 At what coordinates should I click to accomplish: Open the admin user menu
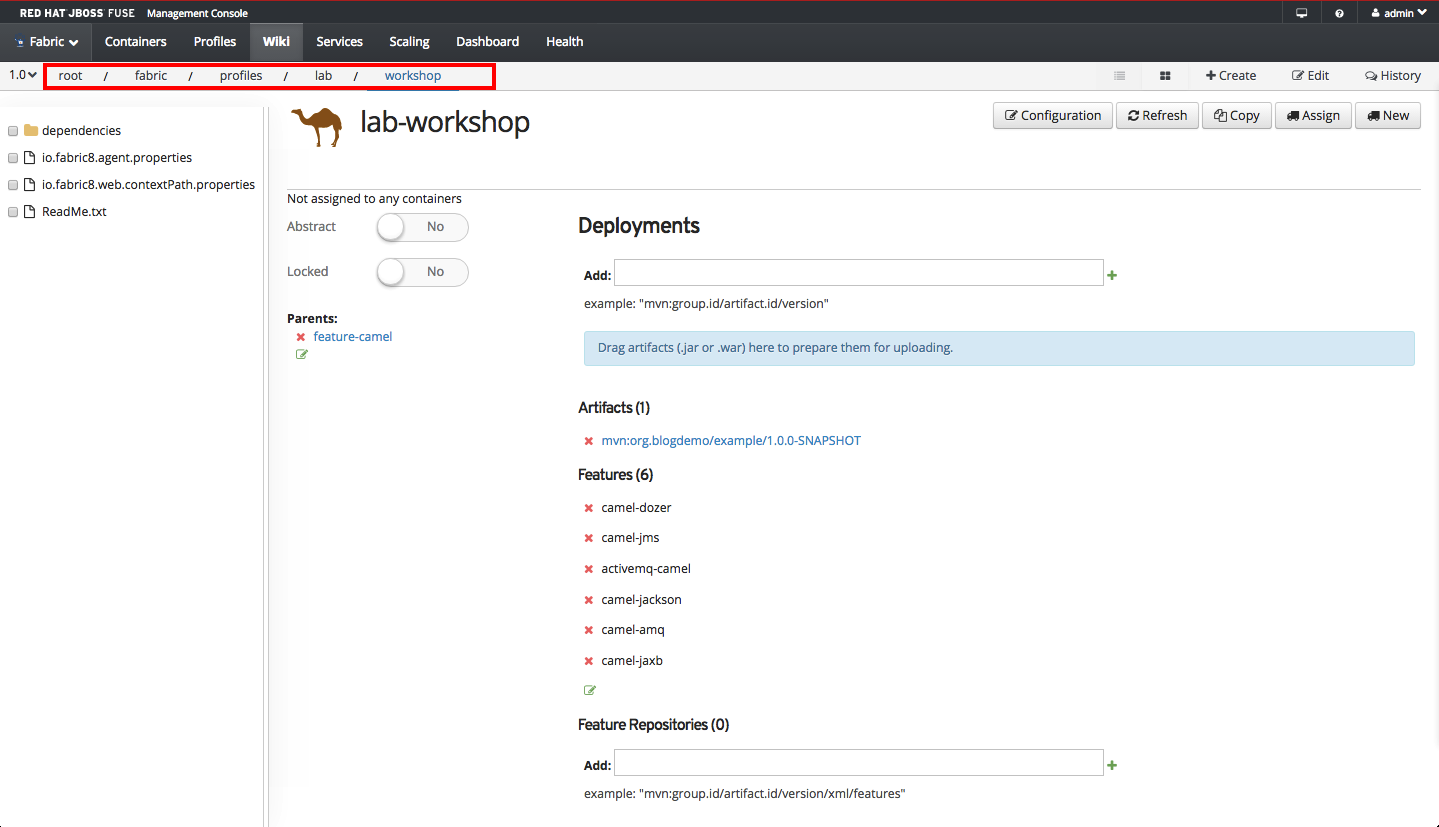tap(1398, 13)
